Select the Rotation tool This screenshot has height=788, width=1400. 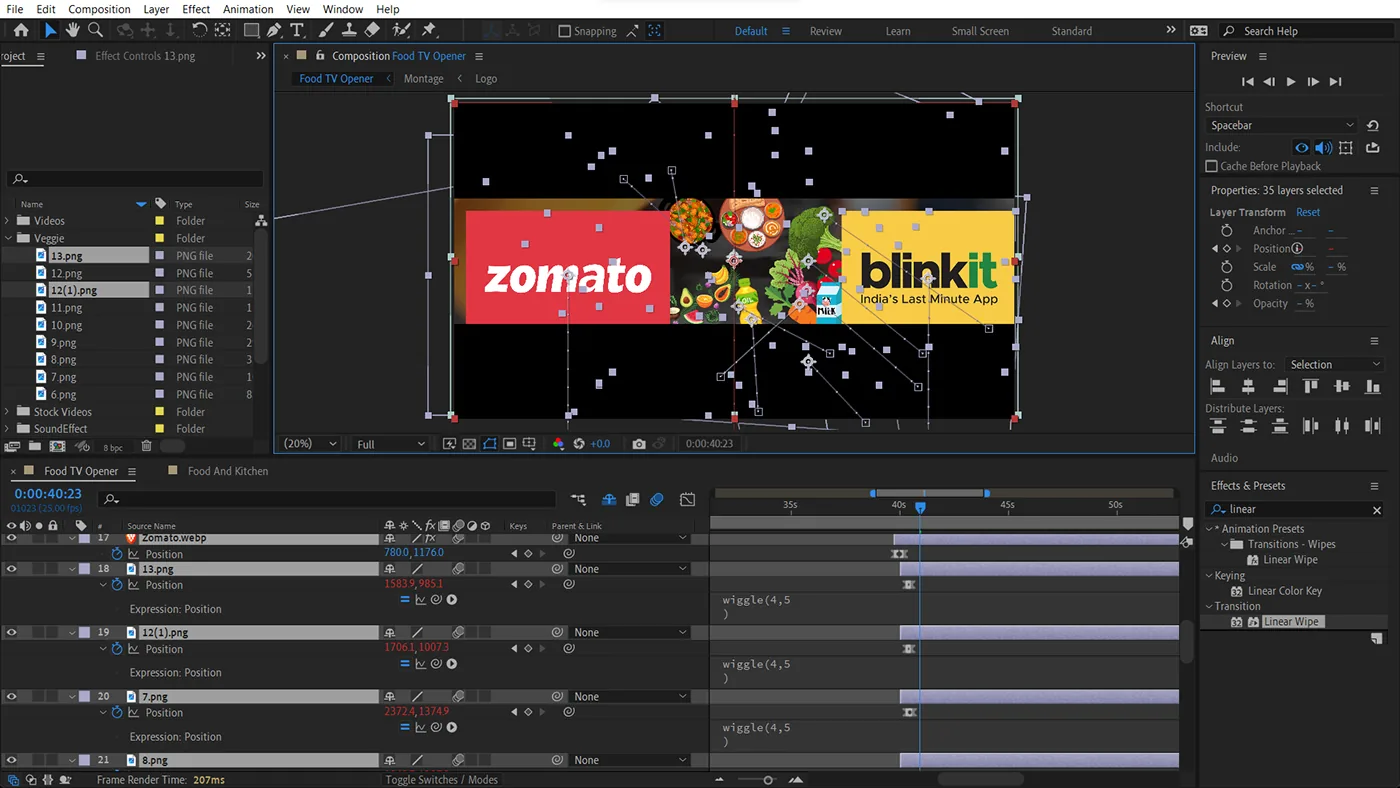199,31
